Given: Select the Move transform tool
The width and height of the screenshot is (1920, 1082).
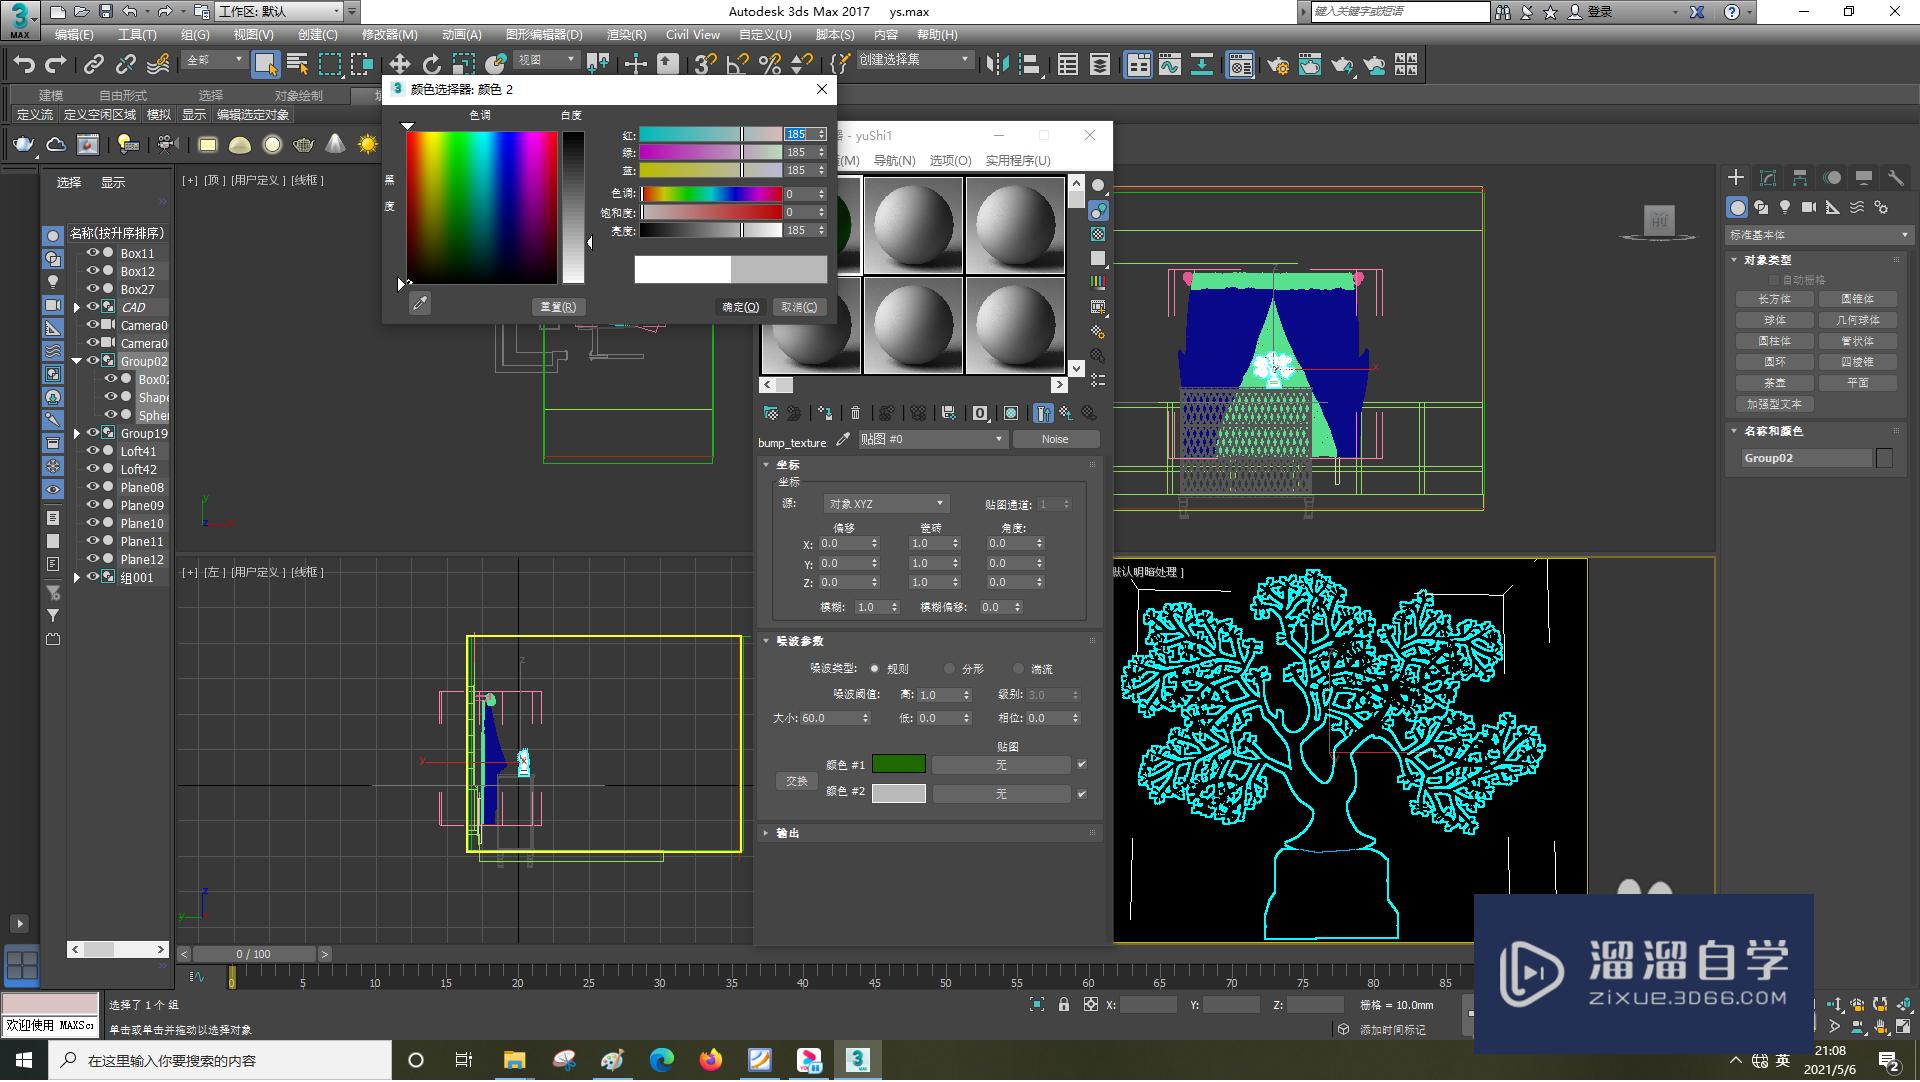Looking at the screenshot, I should (x=399, y=64).
